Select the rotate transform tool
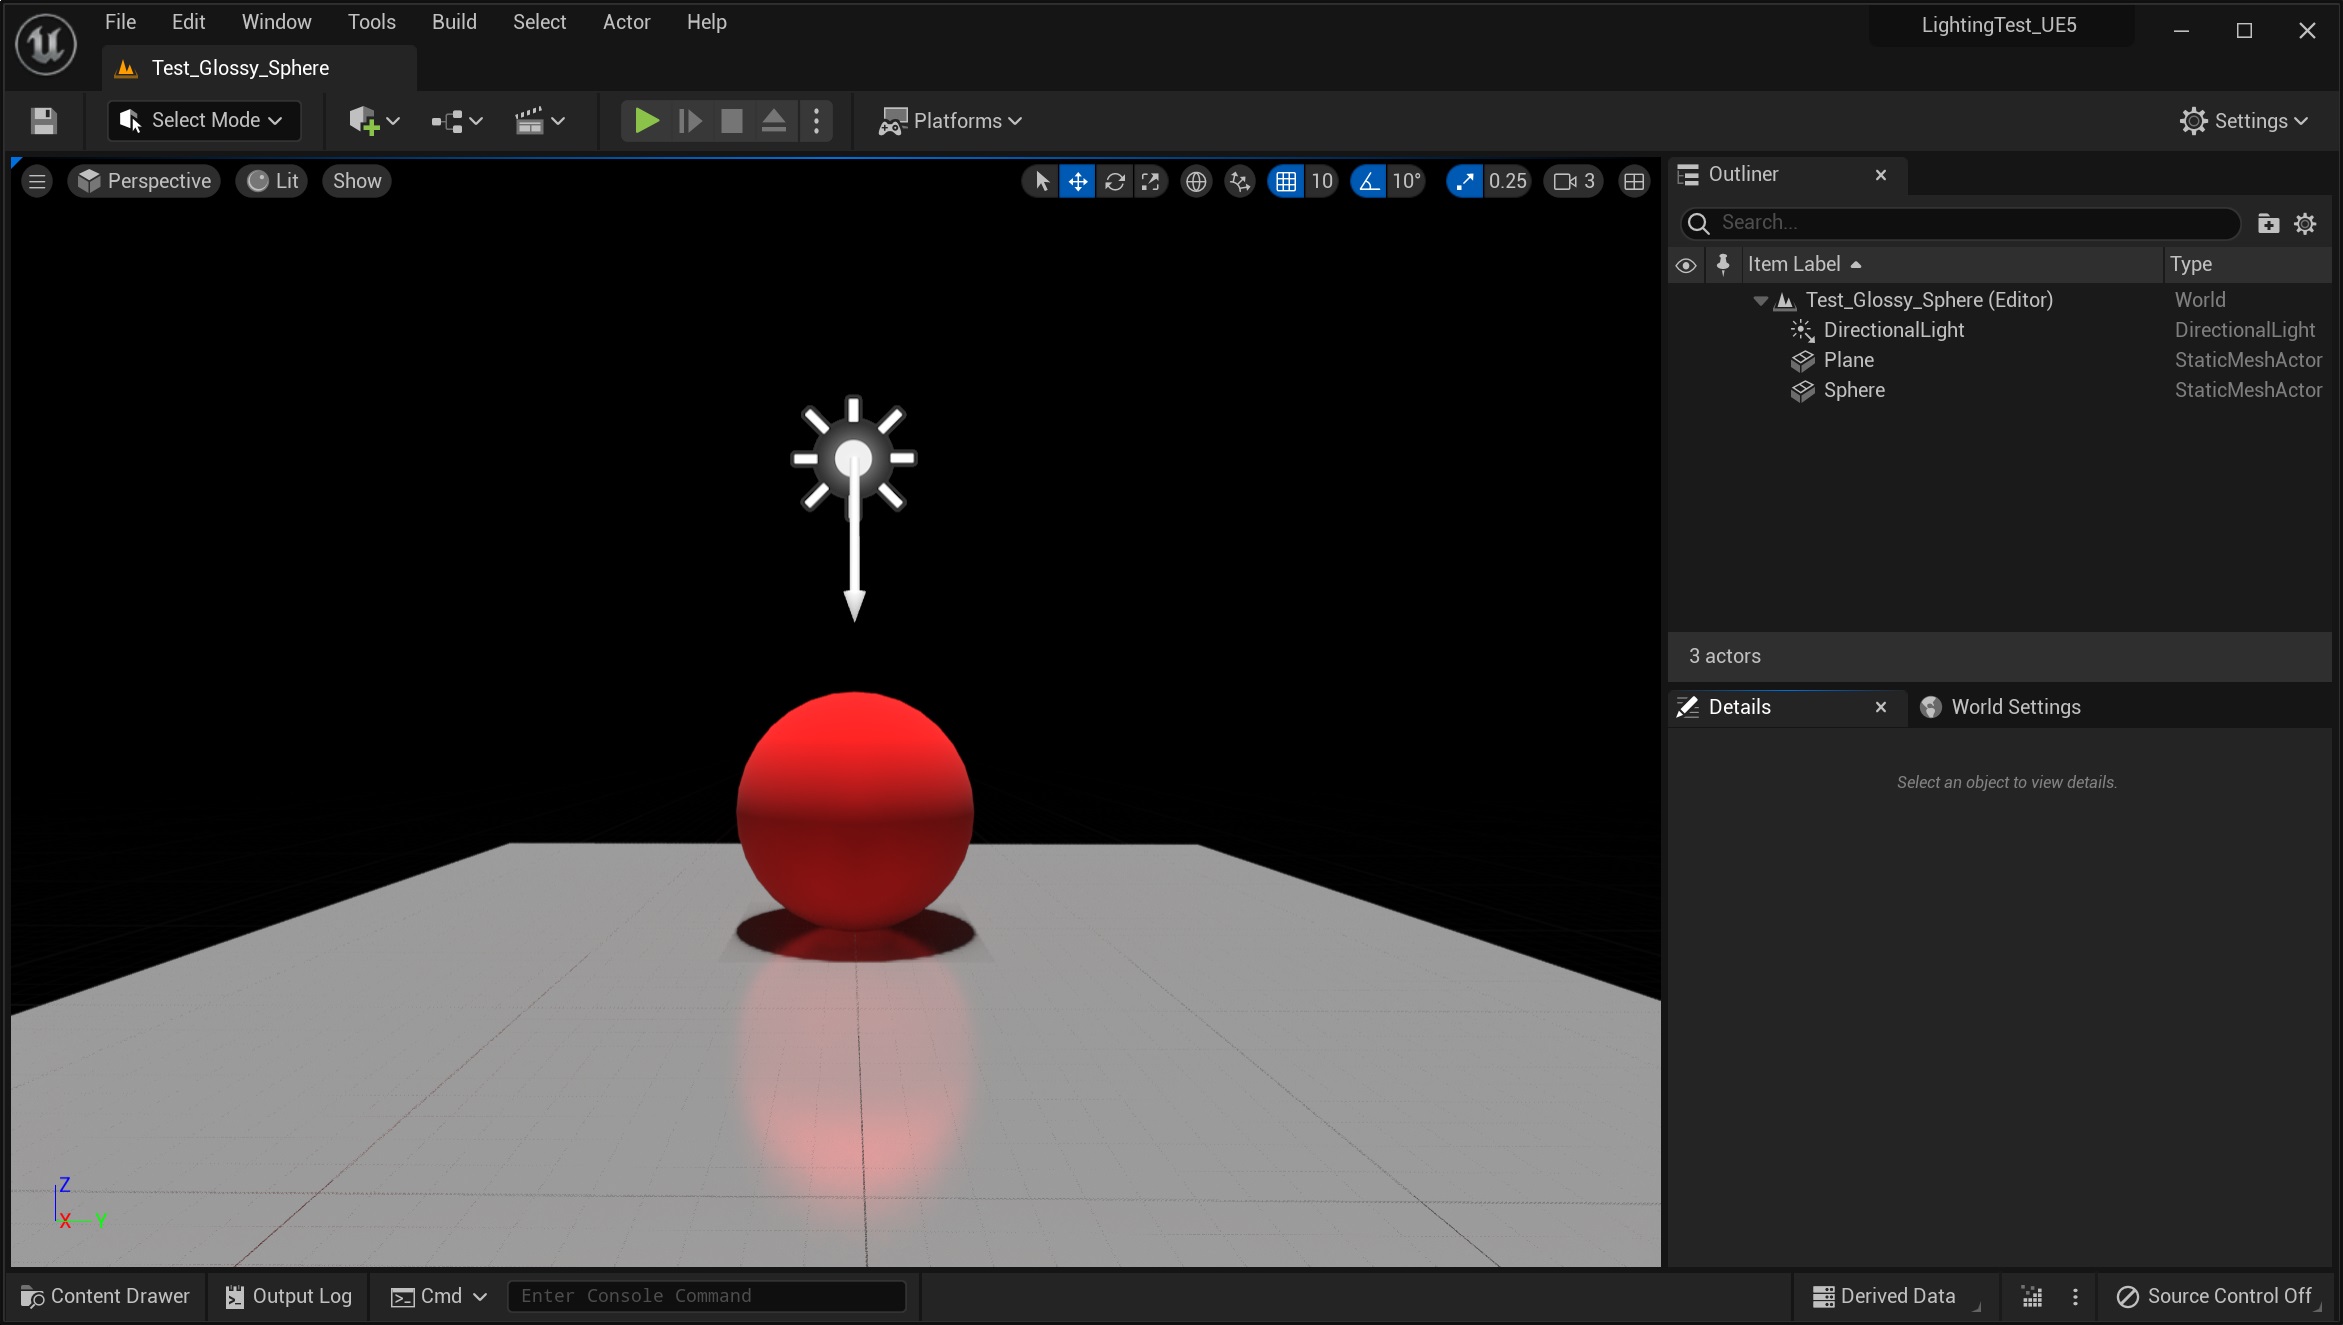The image size is (2343, 1325). 1114,181
